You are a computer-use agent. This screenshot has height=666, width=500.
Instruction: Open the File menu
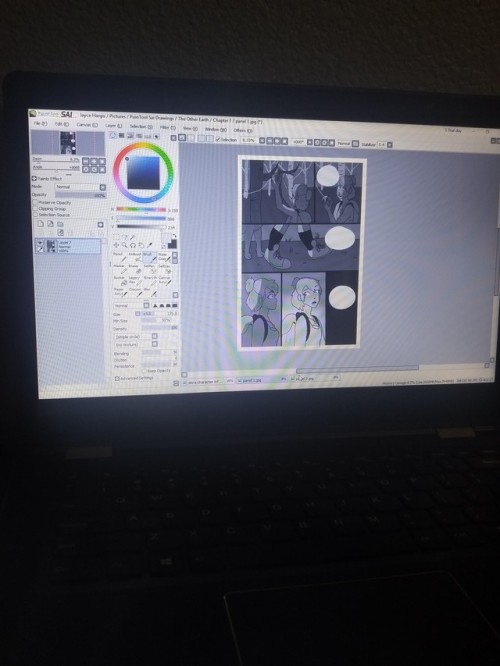[x=40, y=124]
